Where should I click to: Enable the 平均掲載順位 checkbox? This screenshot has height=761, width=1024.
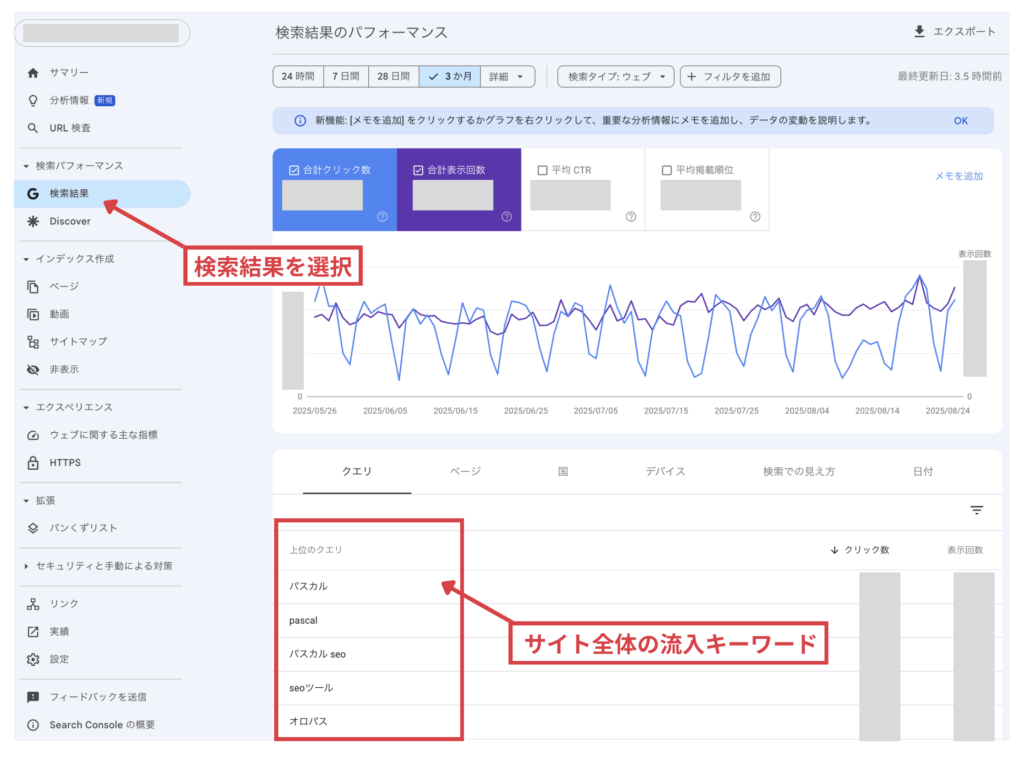tap(666, 170)
